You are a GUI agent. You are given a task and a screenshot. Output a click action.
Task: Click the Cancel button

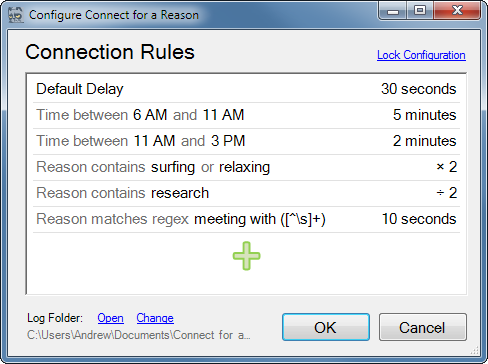click(422, 327)
